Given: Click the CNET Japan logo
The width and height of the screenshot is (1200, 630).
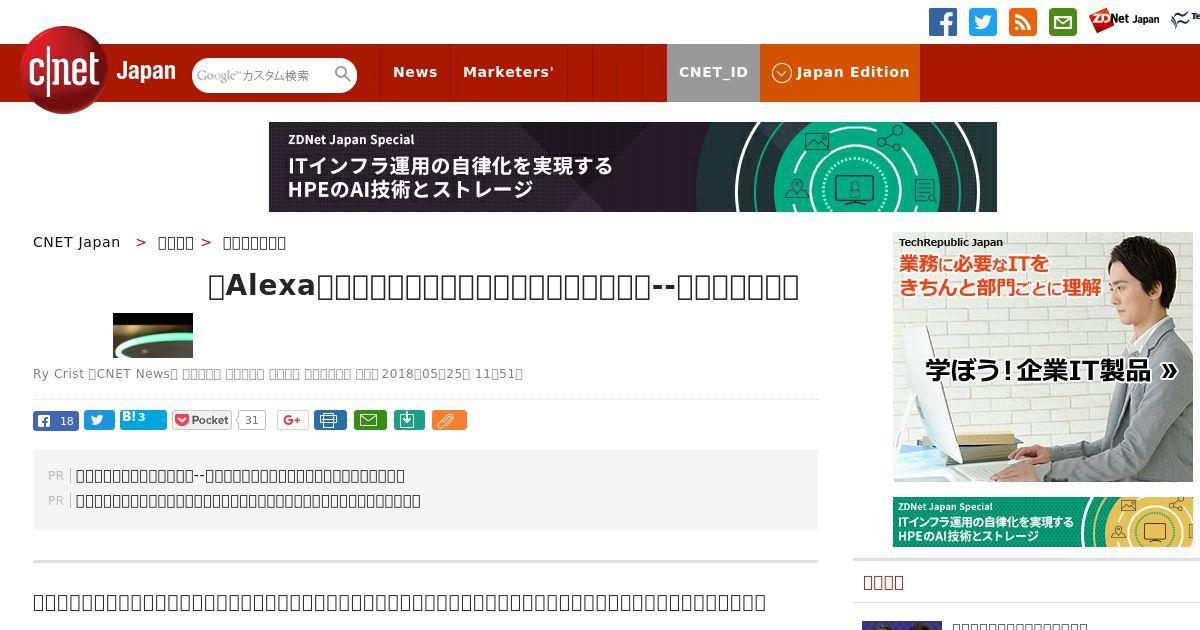Looking at the screenshot, I should coord(98,70).
